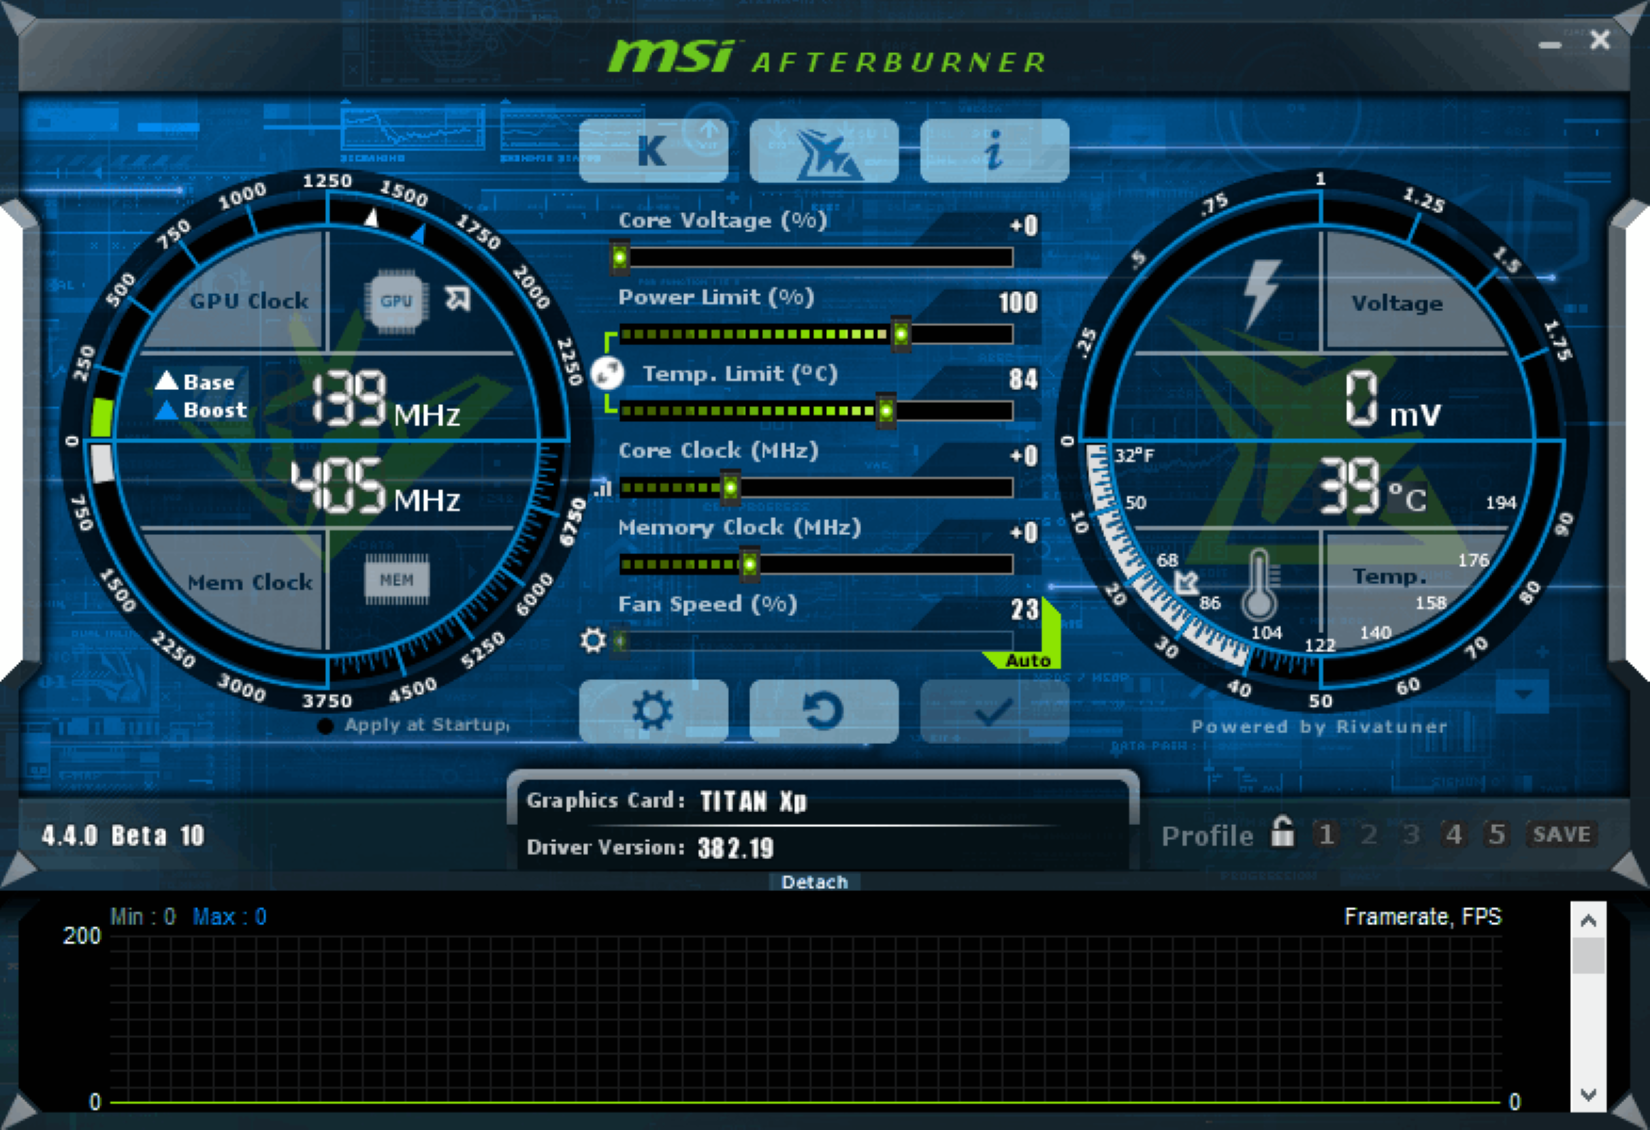Click the Fan Speed slider track
The image size is (1650, 1130).
[817, 641]
